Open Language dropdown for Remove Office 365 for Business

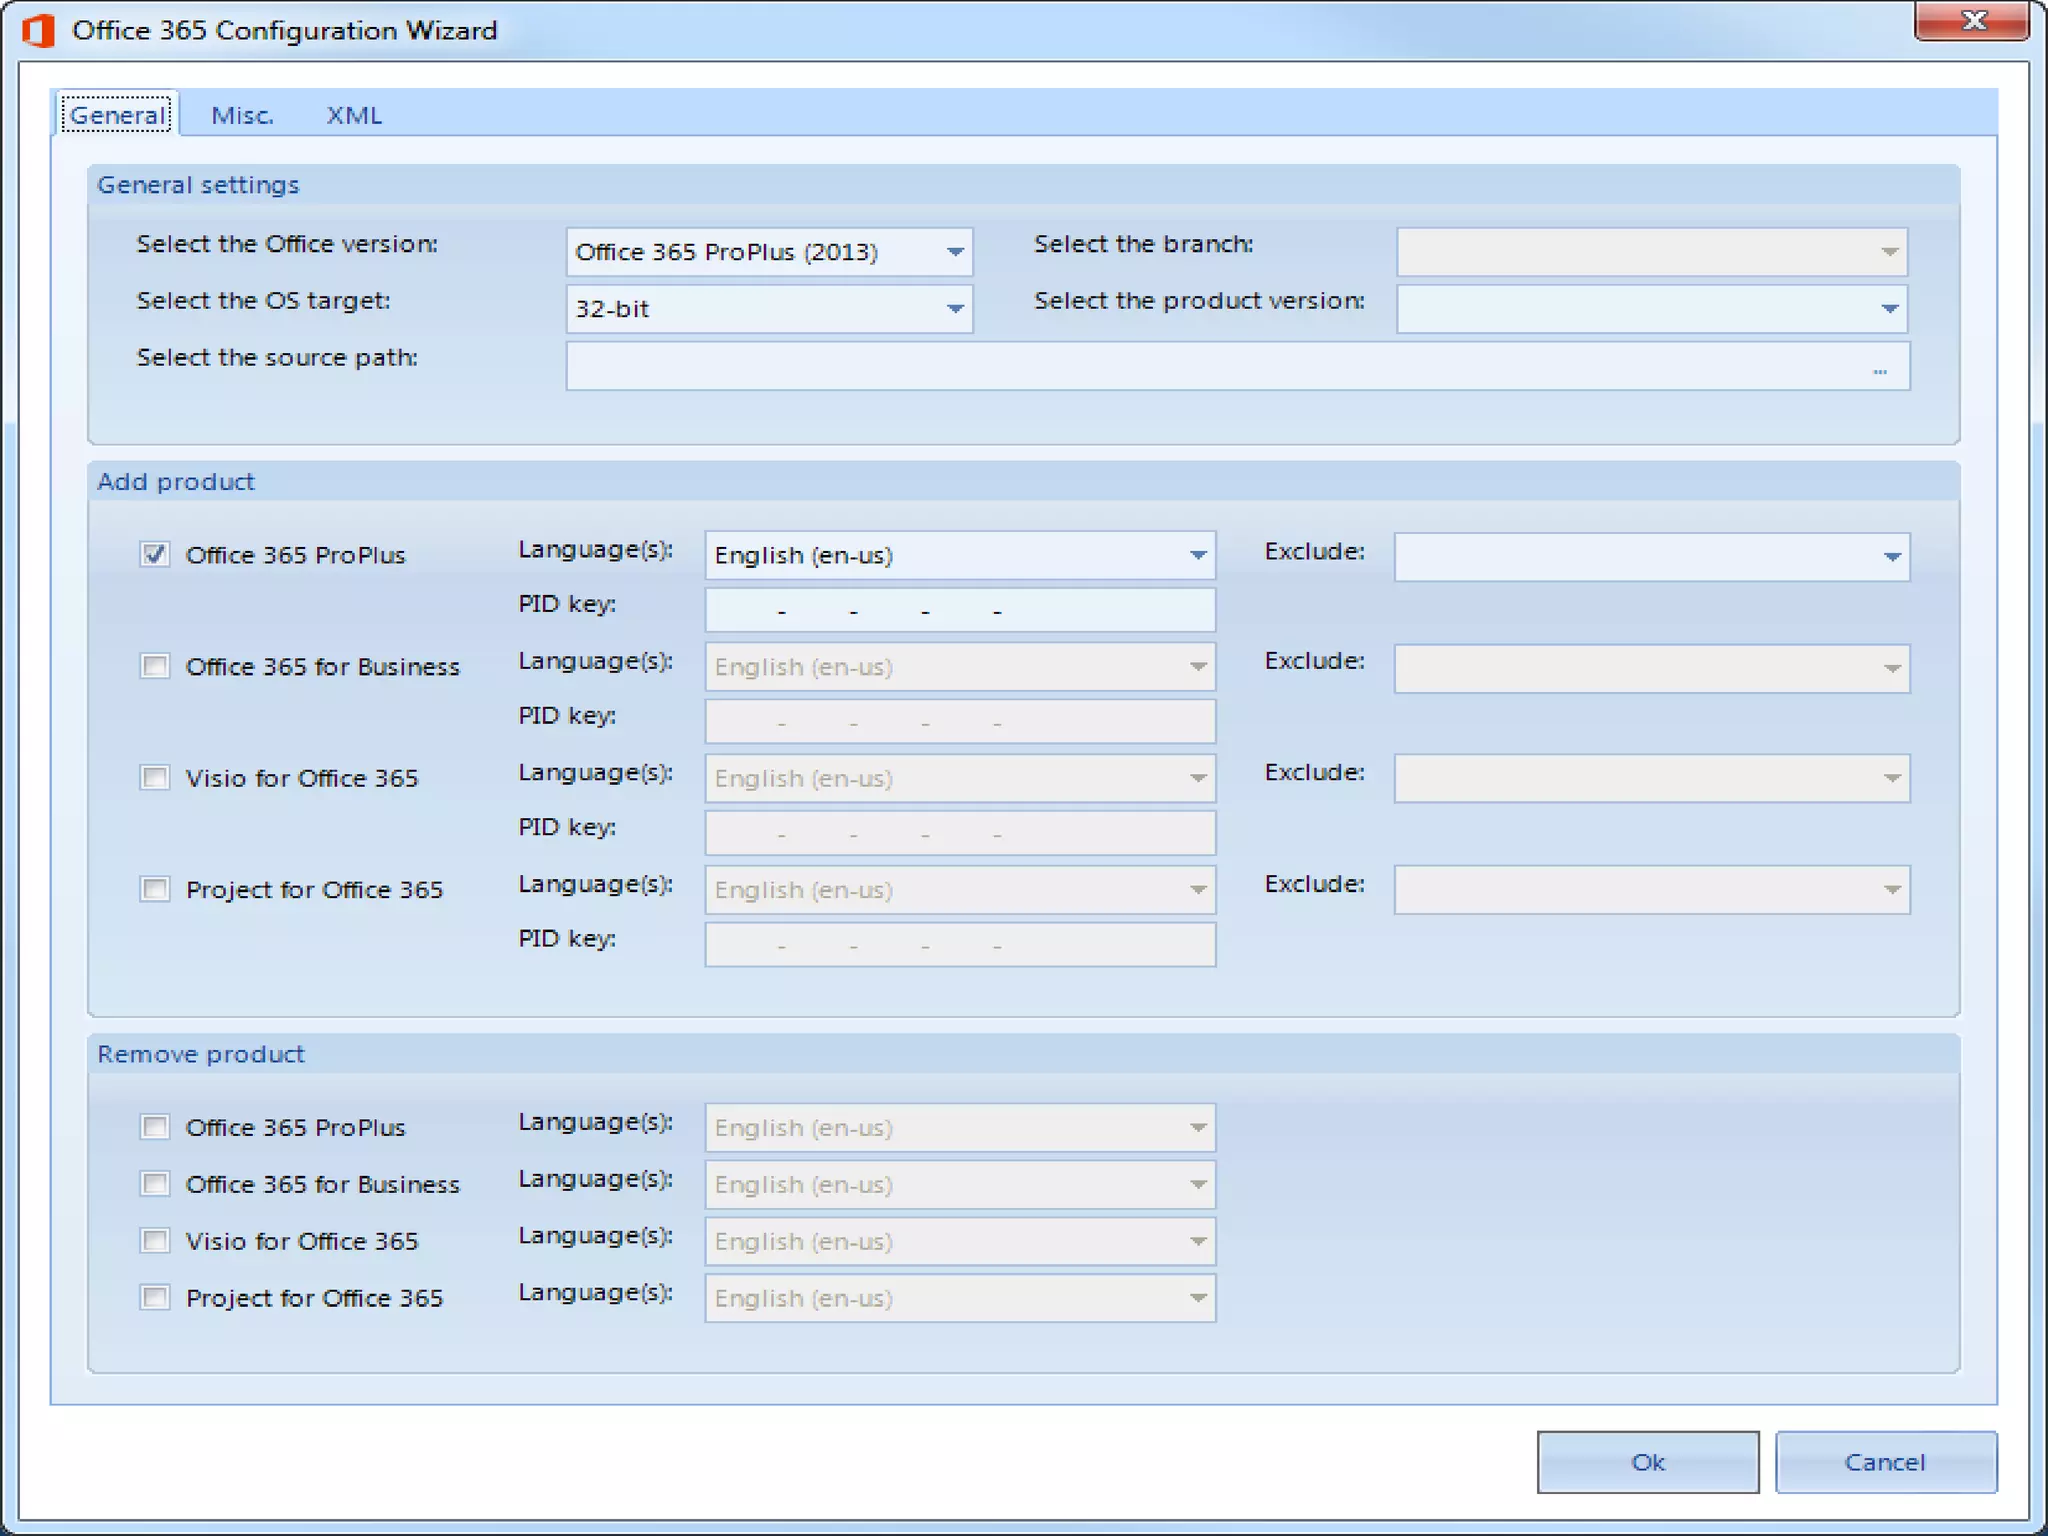(x=960, y=1185)
